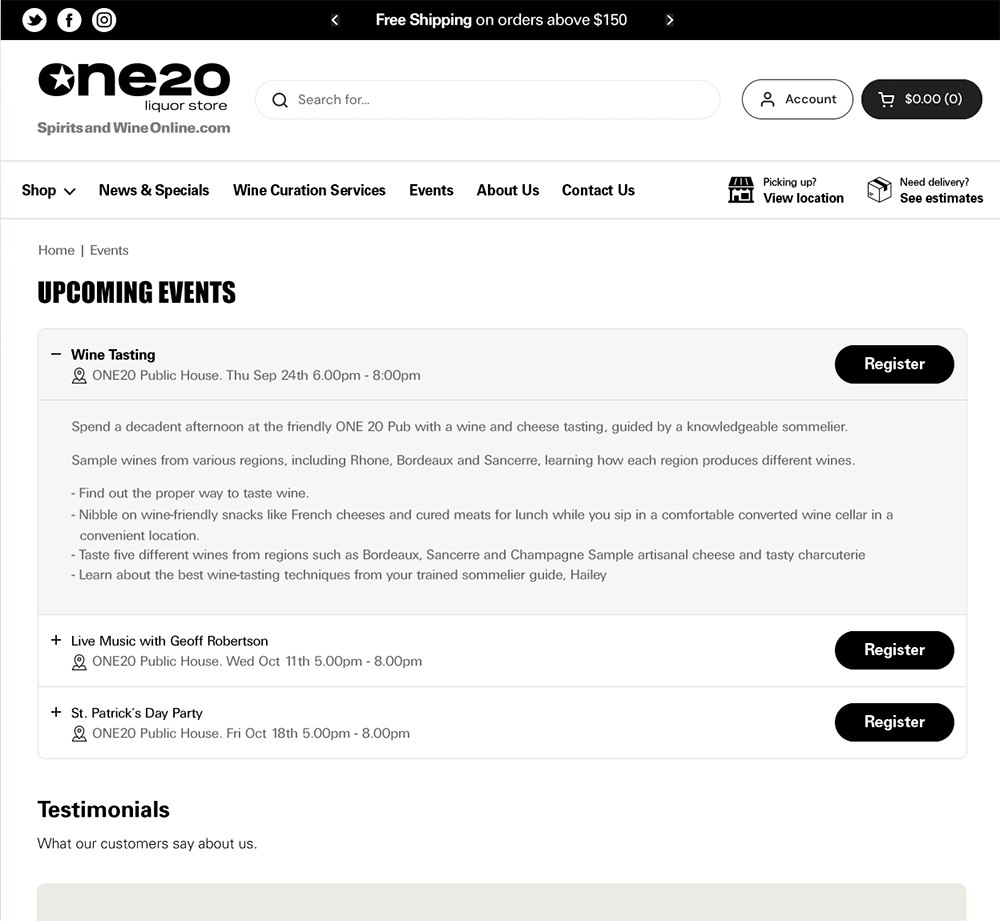This screenshot has width=1000, height=921.
Task: Expand St. Patrick's Day Party event
Action: pos(56,712)
